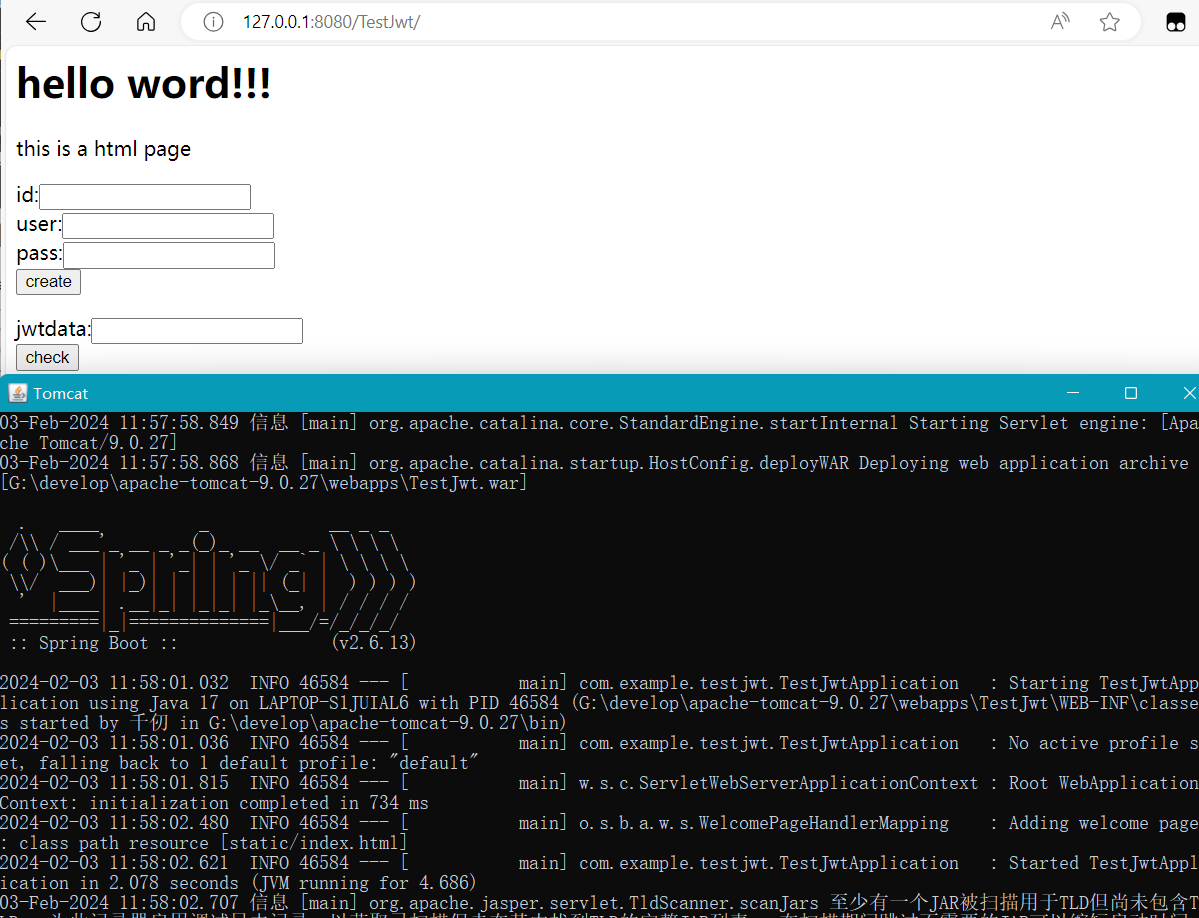Open the black extension icon beside favorites star
1199x918 pixels.
pos(1175,23)
